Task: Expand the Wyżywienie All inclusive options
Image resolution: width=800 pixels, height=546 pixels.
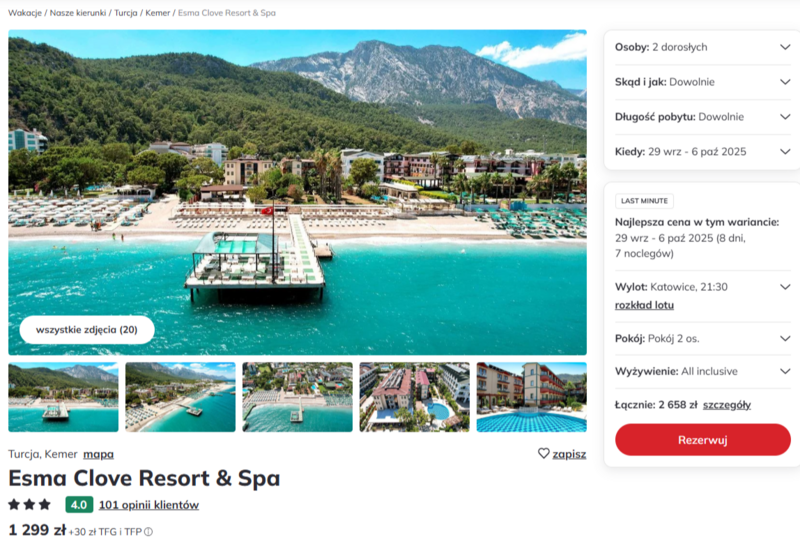Action: 703,371
